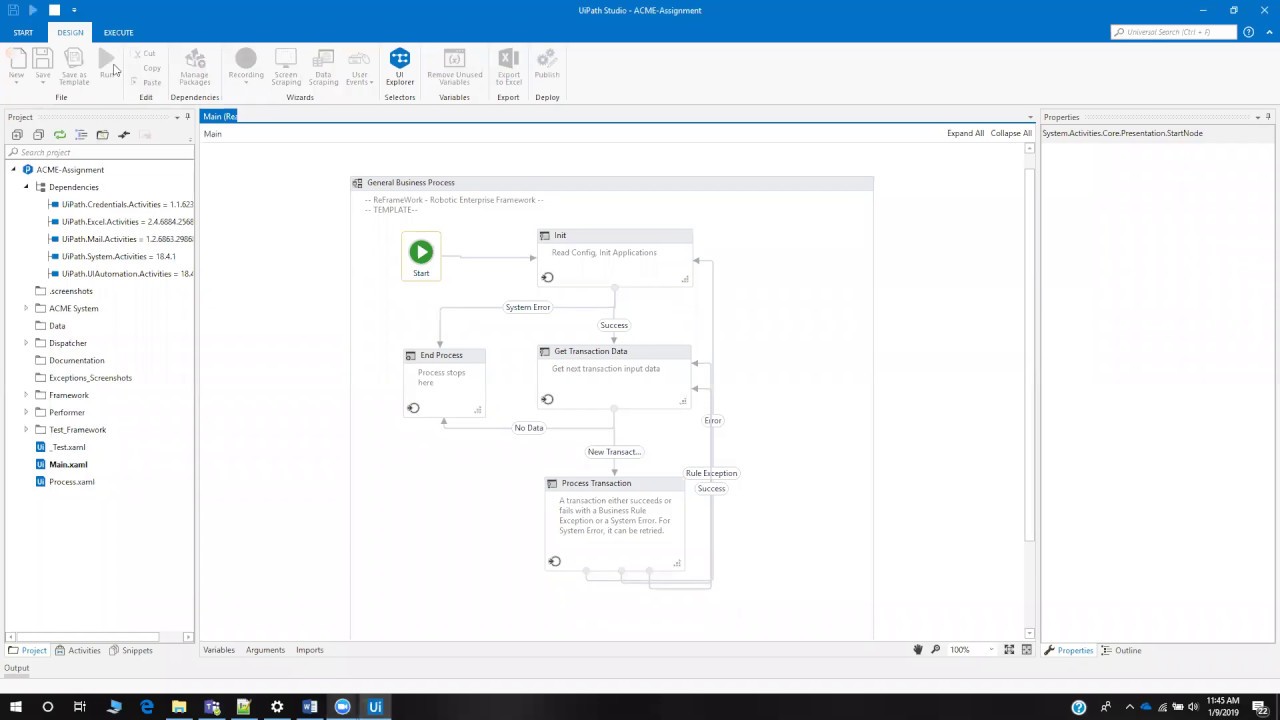Collapse the Dependencies node

pyautogui.click(x=26, y=187)
